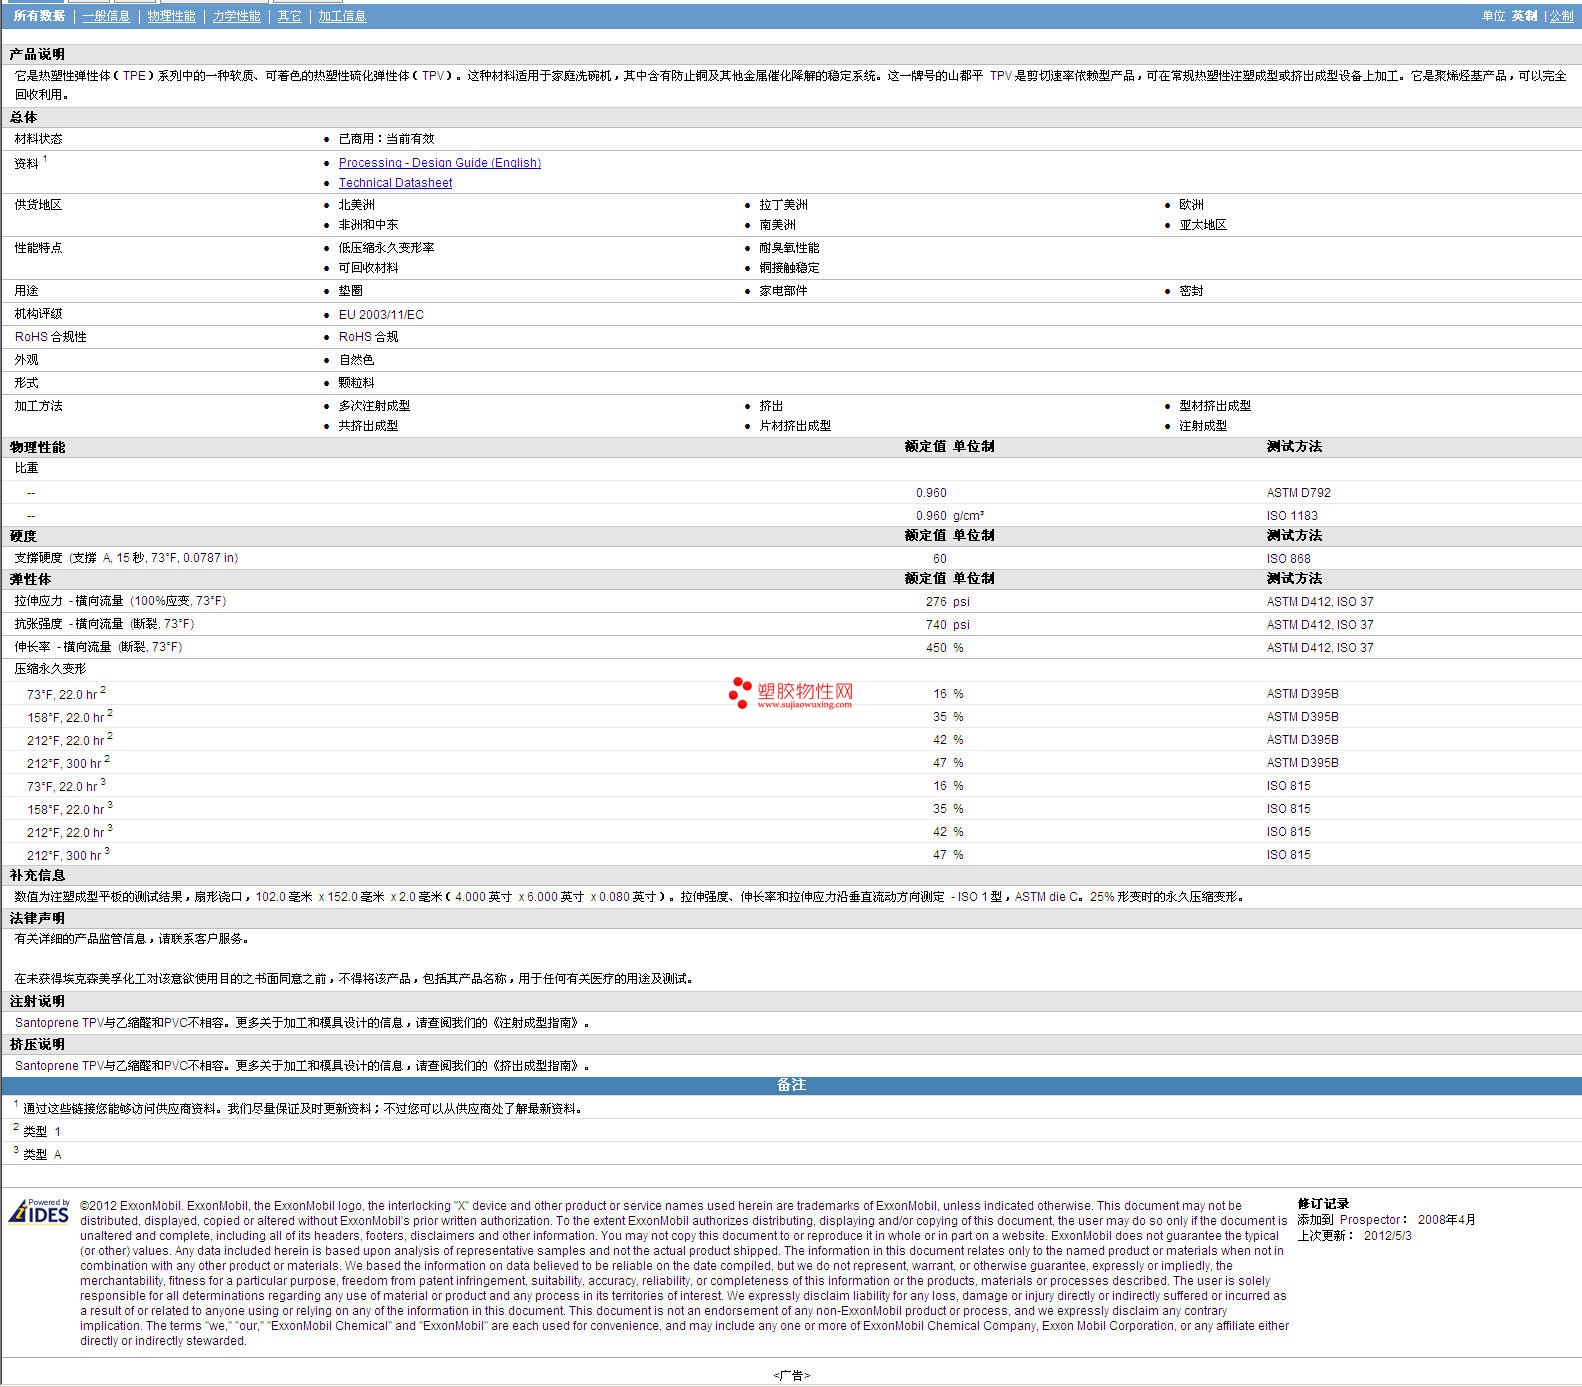Click ISO 815 in the 47 % row

1288,855
